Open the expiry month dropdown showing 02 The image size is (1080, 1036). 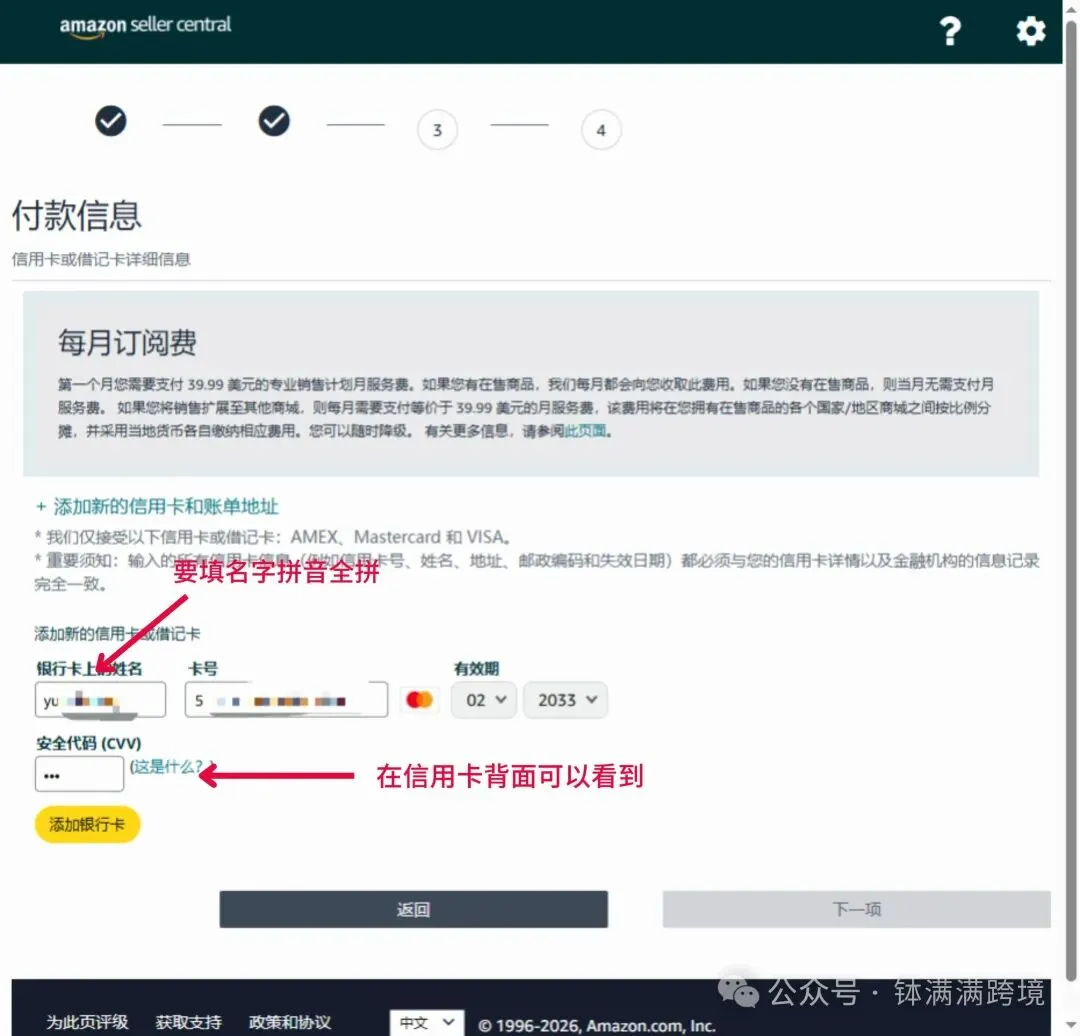click(483, 700)
